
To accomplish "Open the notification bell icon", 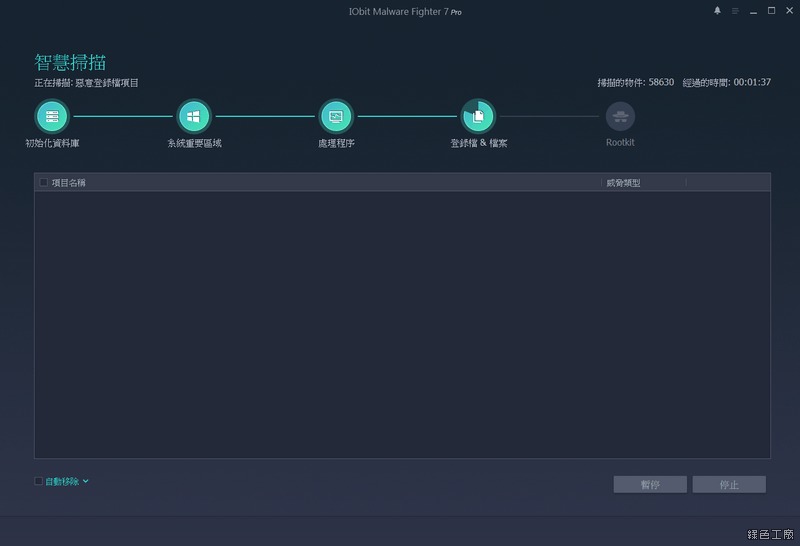I will pos(717,11).
